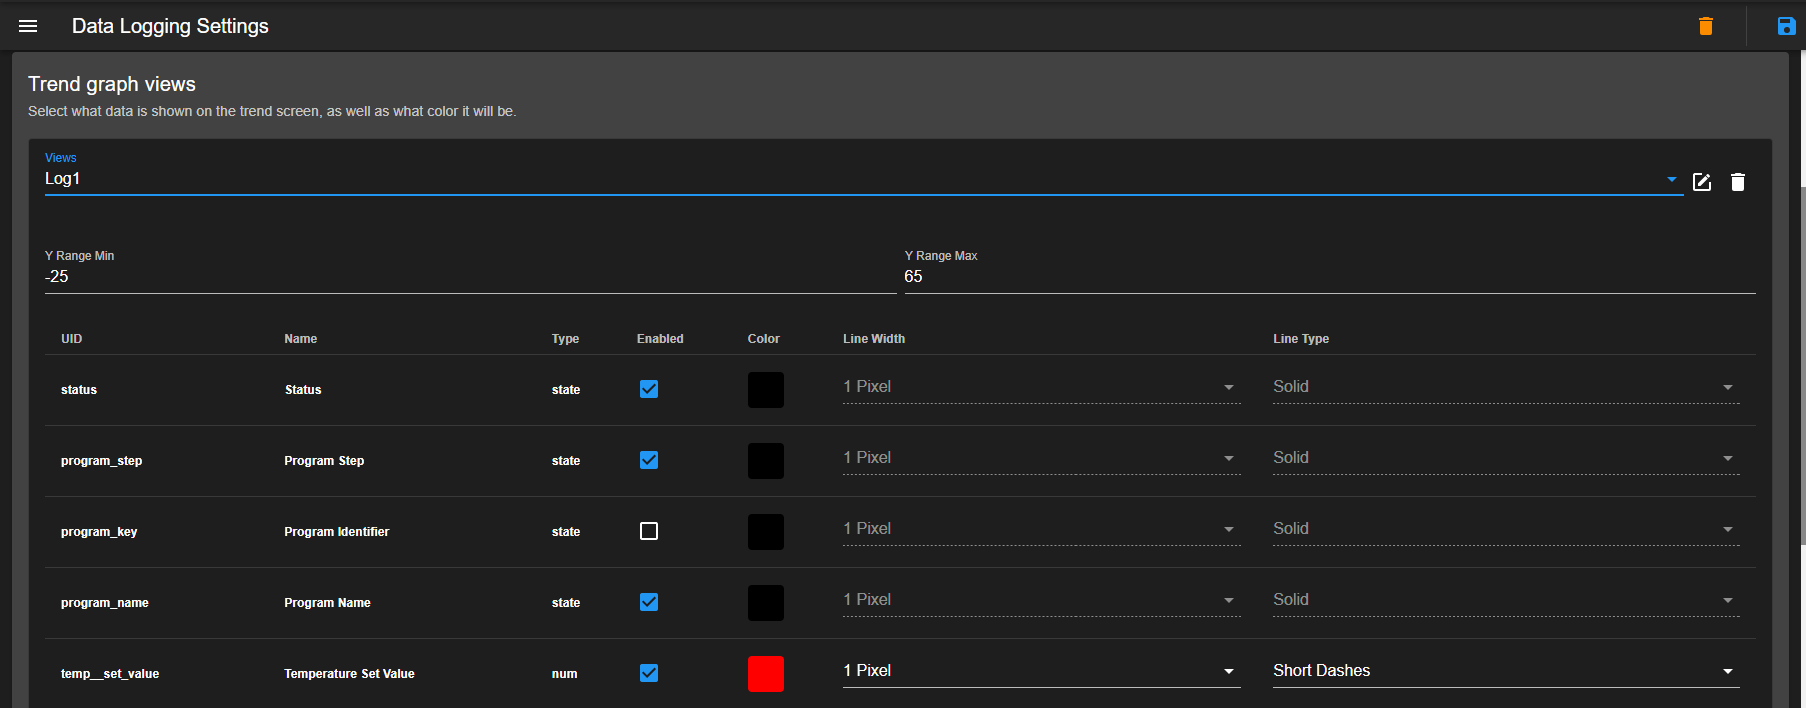Viewport: 1806px width, 708px height.
Task: Click the UID column header
Action: [x=72, y=339]
